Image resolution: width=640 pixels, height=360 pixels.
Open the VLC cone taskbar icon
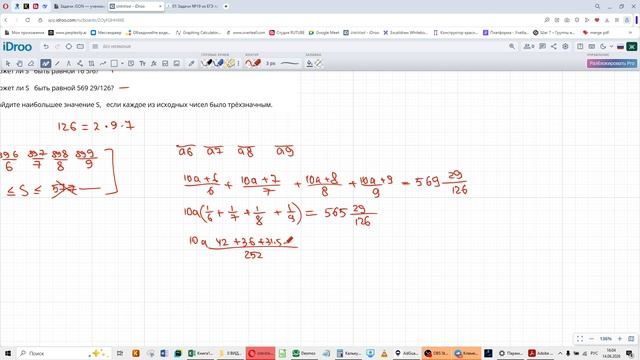click(384, 353)
